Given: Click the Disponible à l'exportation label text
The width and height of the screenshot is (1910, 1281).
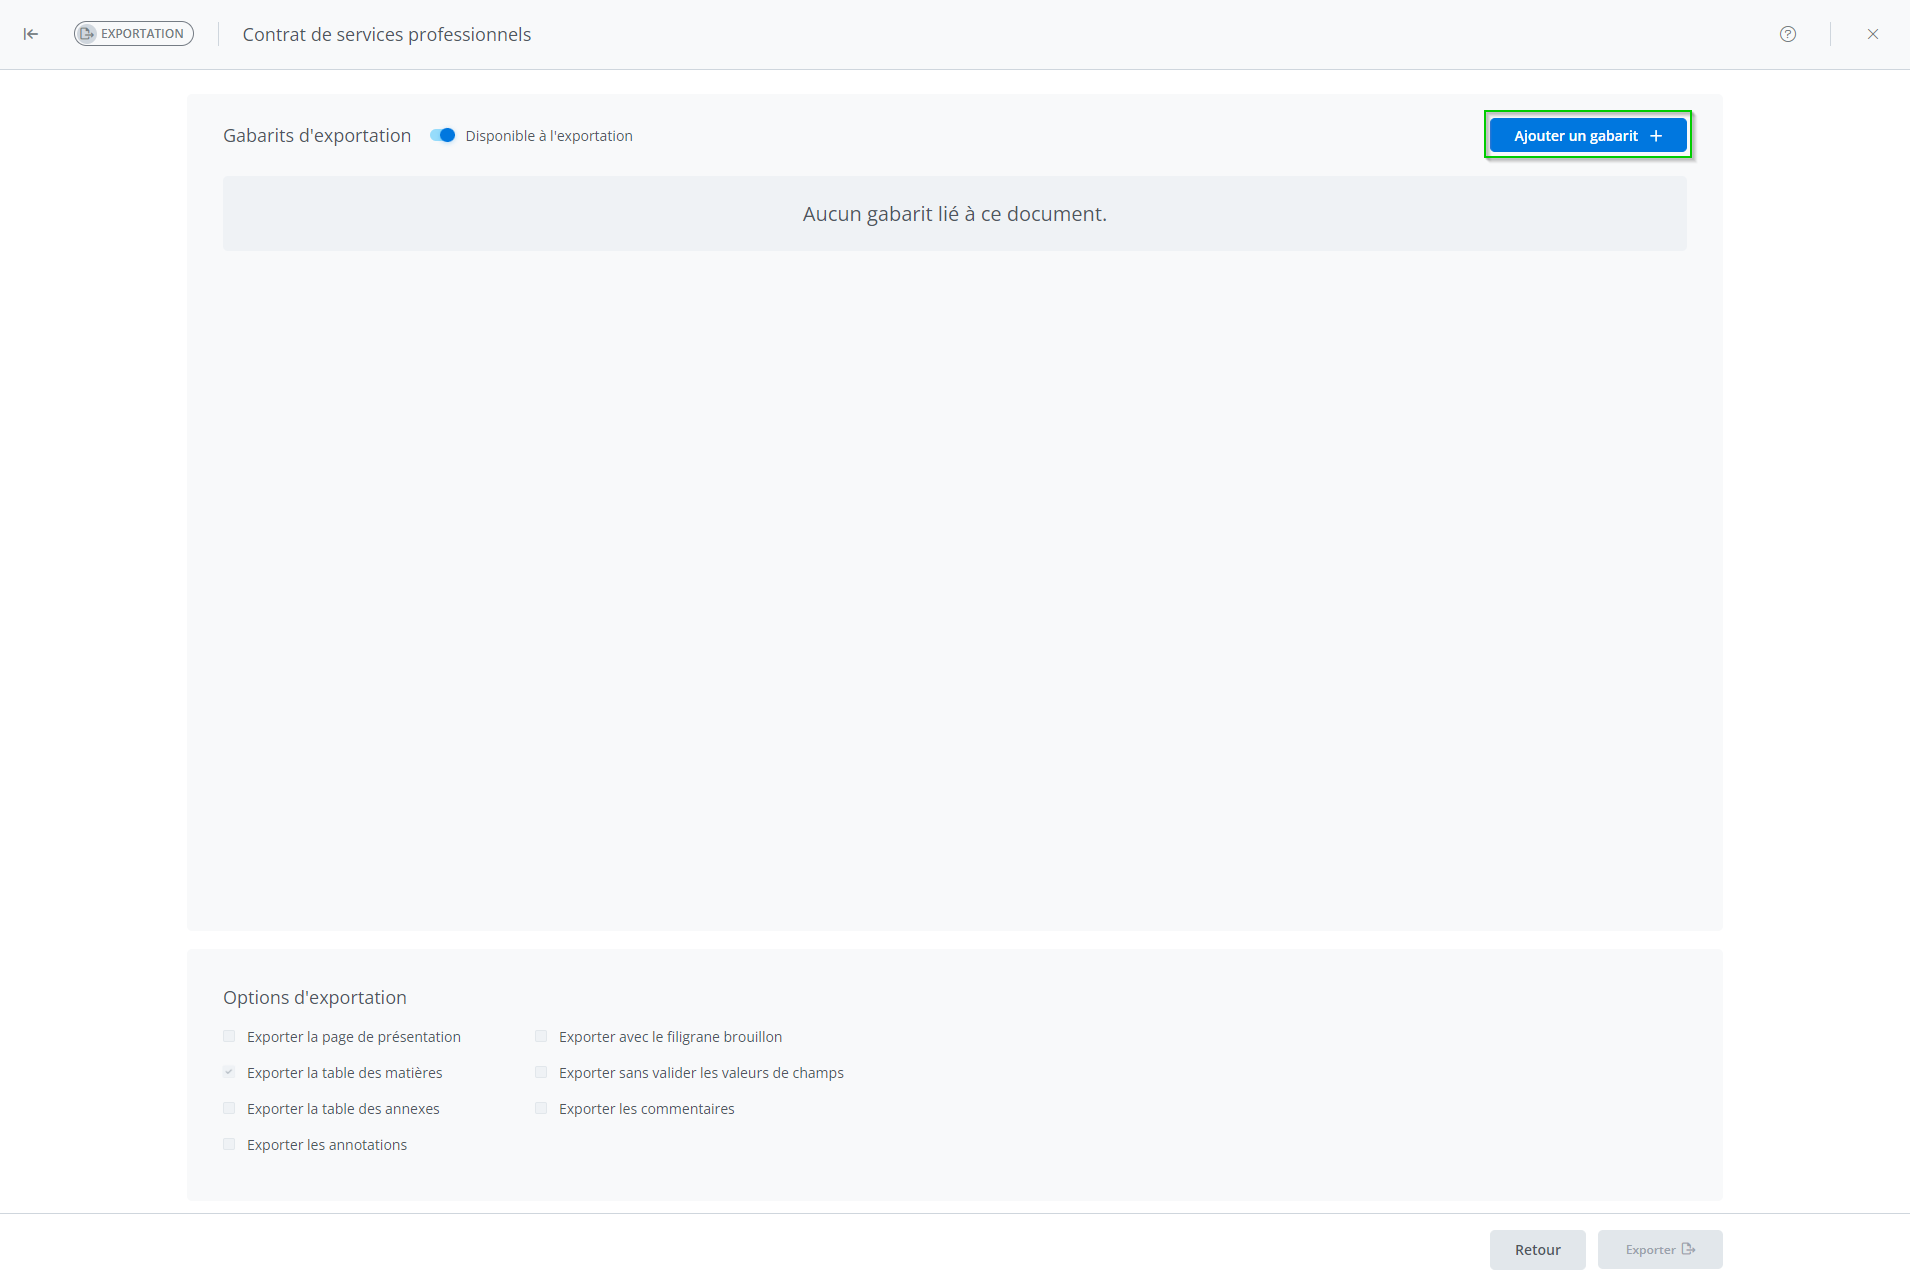Looking at the screenshot, I should [x=549, y=136].
